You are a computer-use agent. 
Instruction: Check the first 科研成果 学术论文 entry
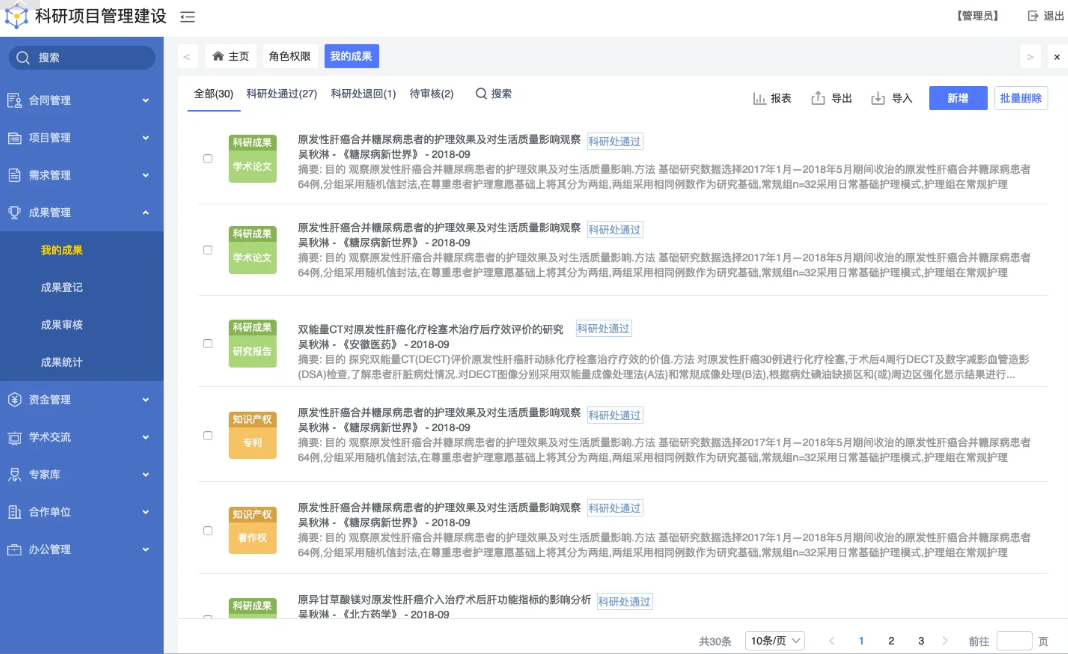tap(208, 159)
